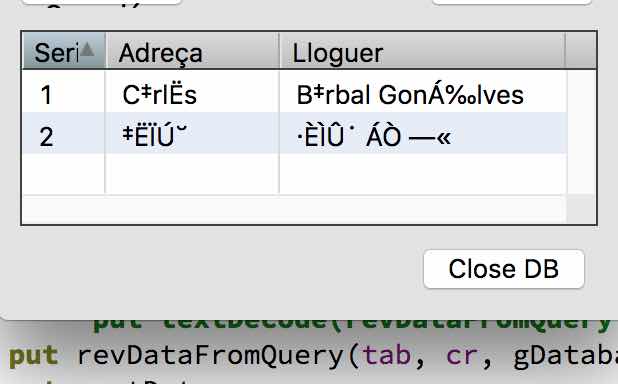
Task: Click row 2 Adreça cell
Action: [x=192, y=133]
